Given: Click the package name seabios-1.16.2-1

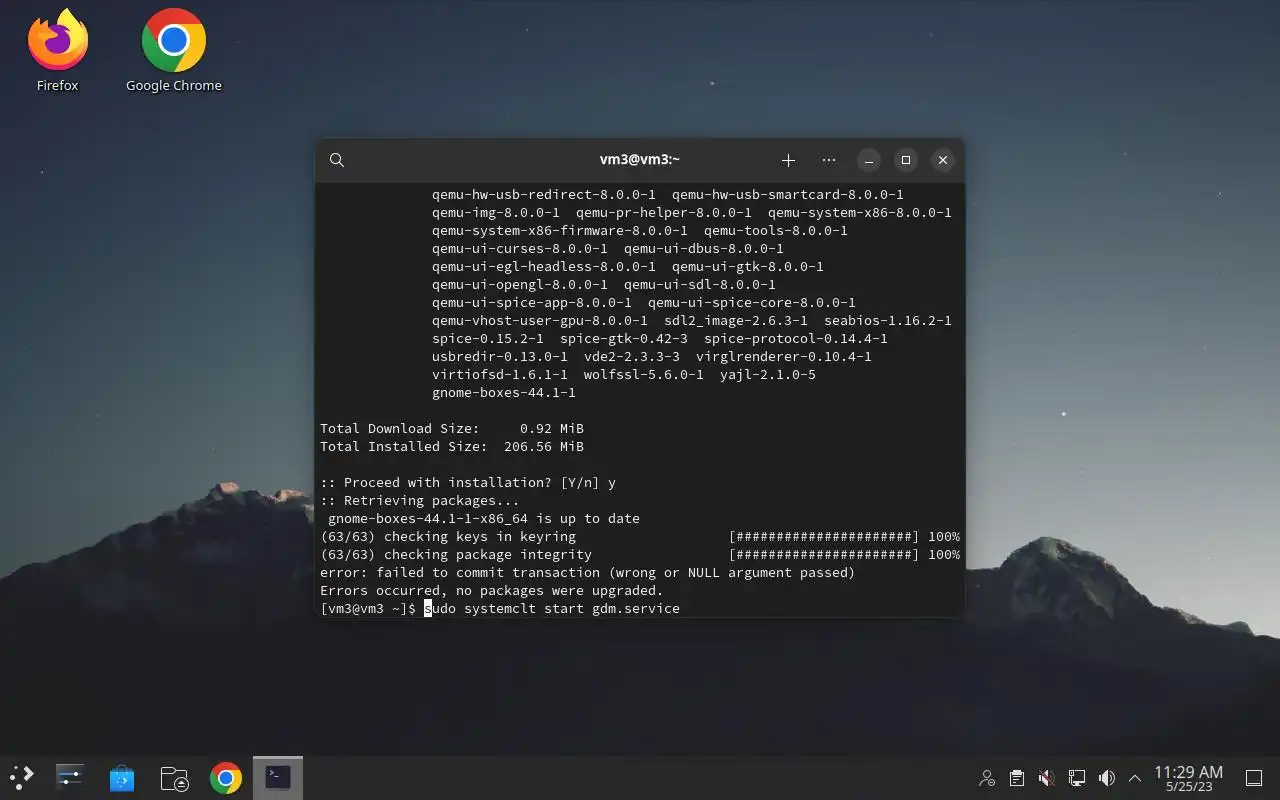Looking at the screenshot, I should (x=888, y=320).
